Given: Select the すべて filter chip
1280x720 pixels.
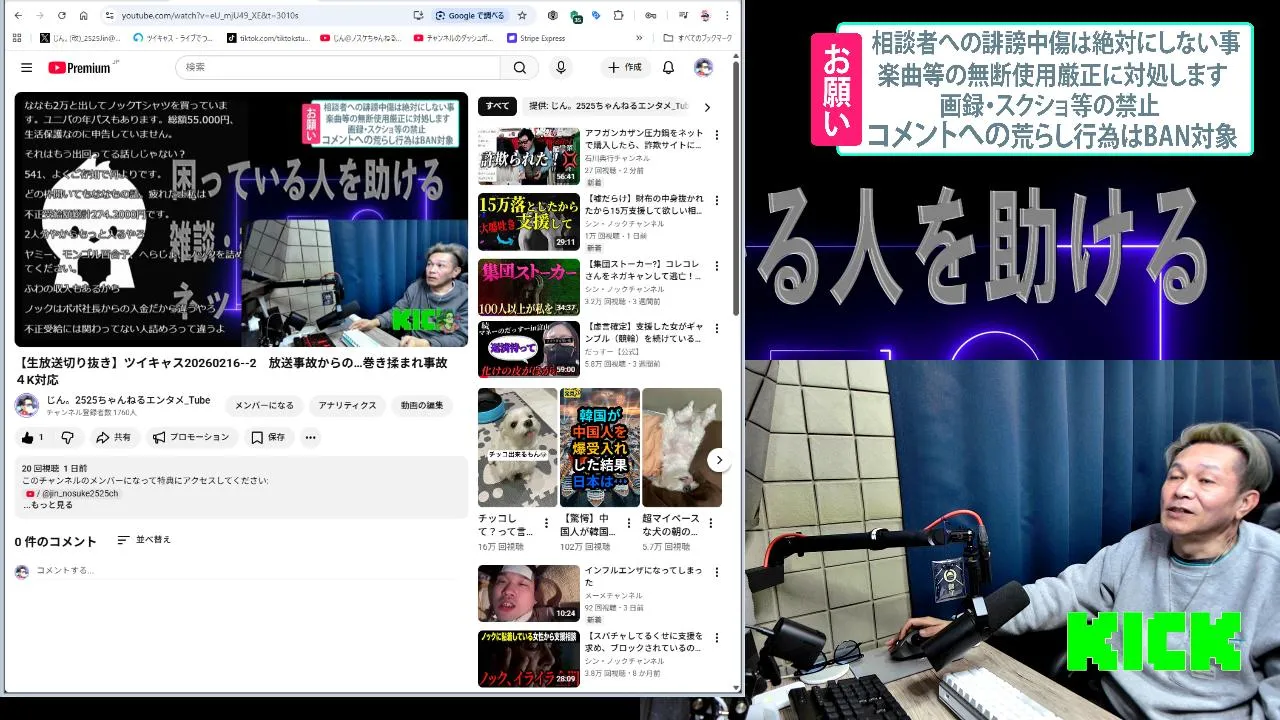Looking at the screenshot, I should point(497,106).
